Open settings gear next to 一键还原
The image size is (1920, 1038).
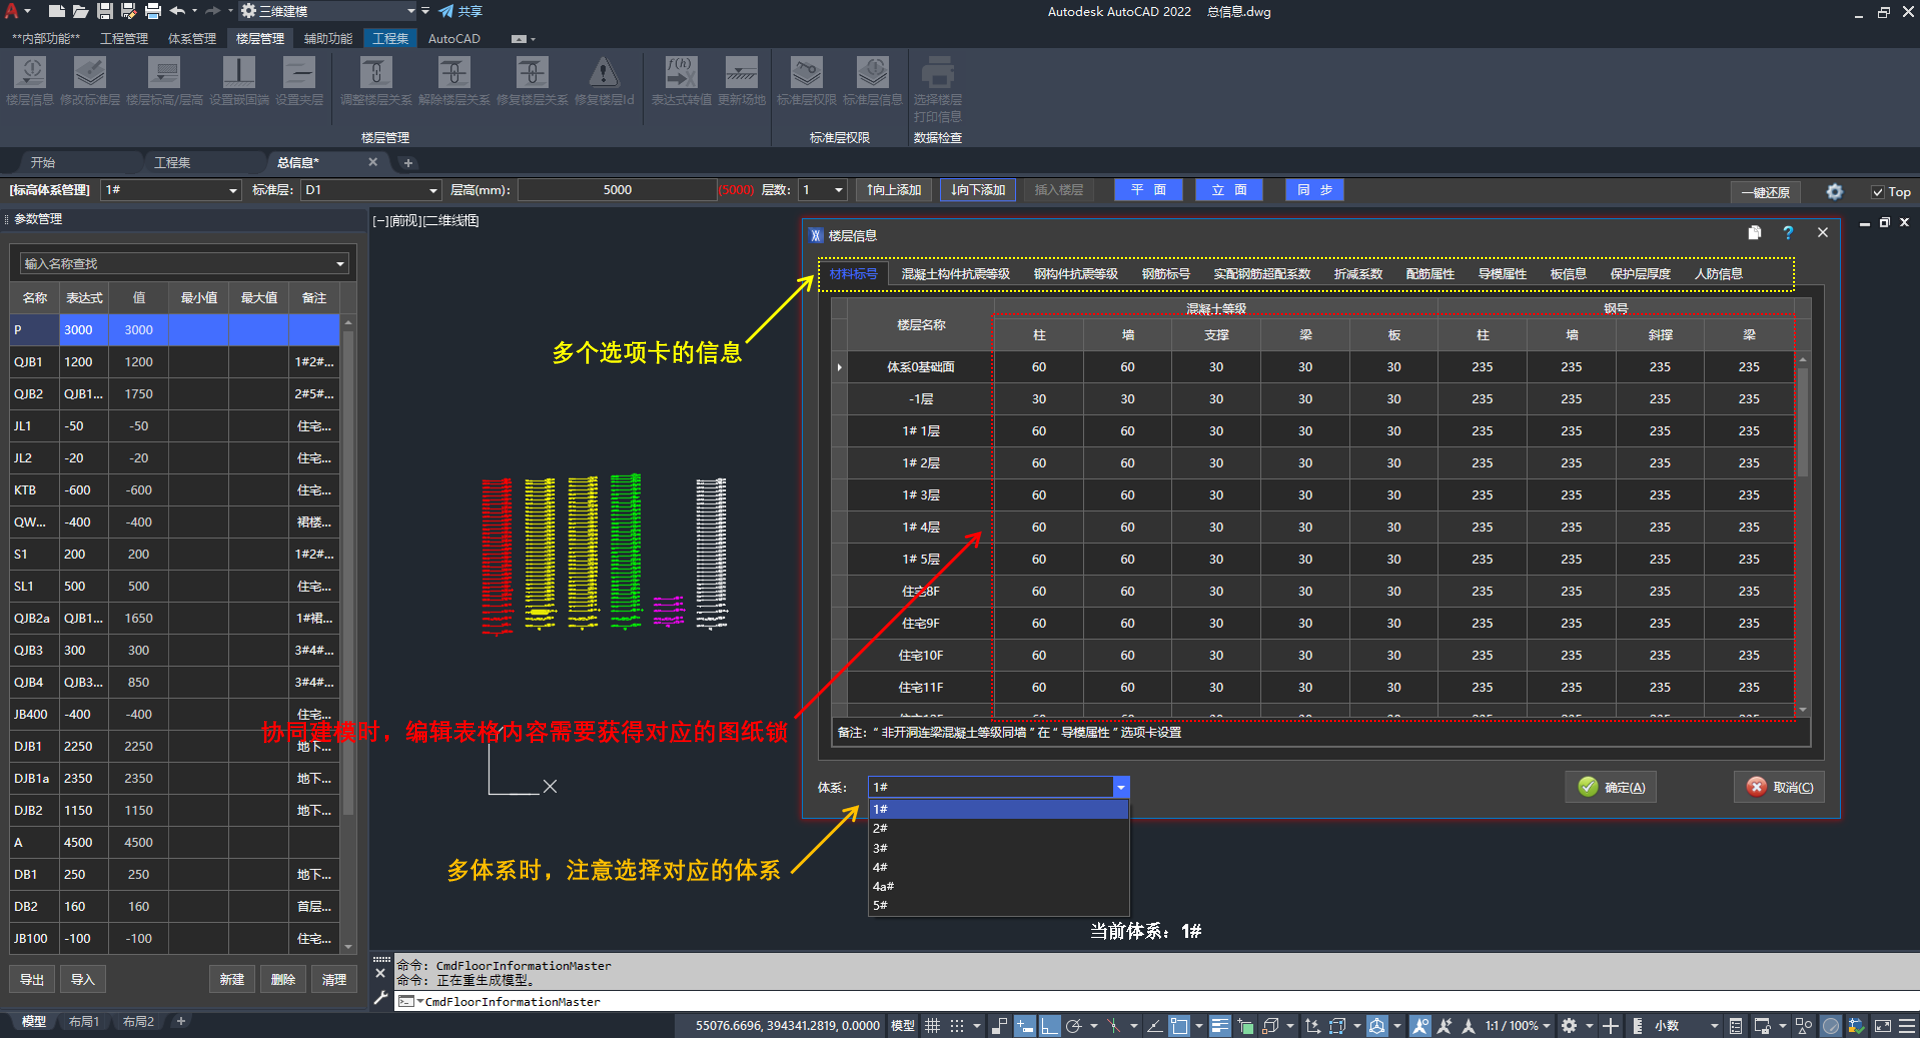[x=1834, y=191]
